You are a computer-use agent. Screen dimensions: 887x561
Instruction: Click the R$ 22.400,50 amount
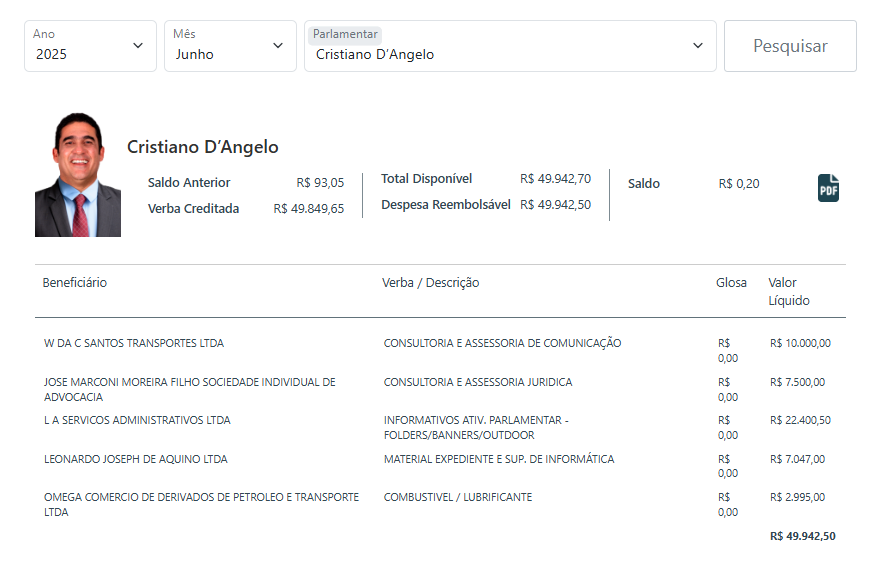click(x=800, y=420)
